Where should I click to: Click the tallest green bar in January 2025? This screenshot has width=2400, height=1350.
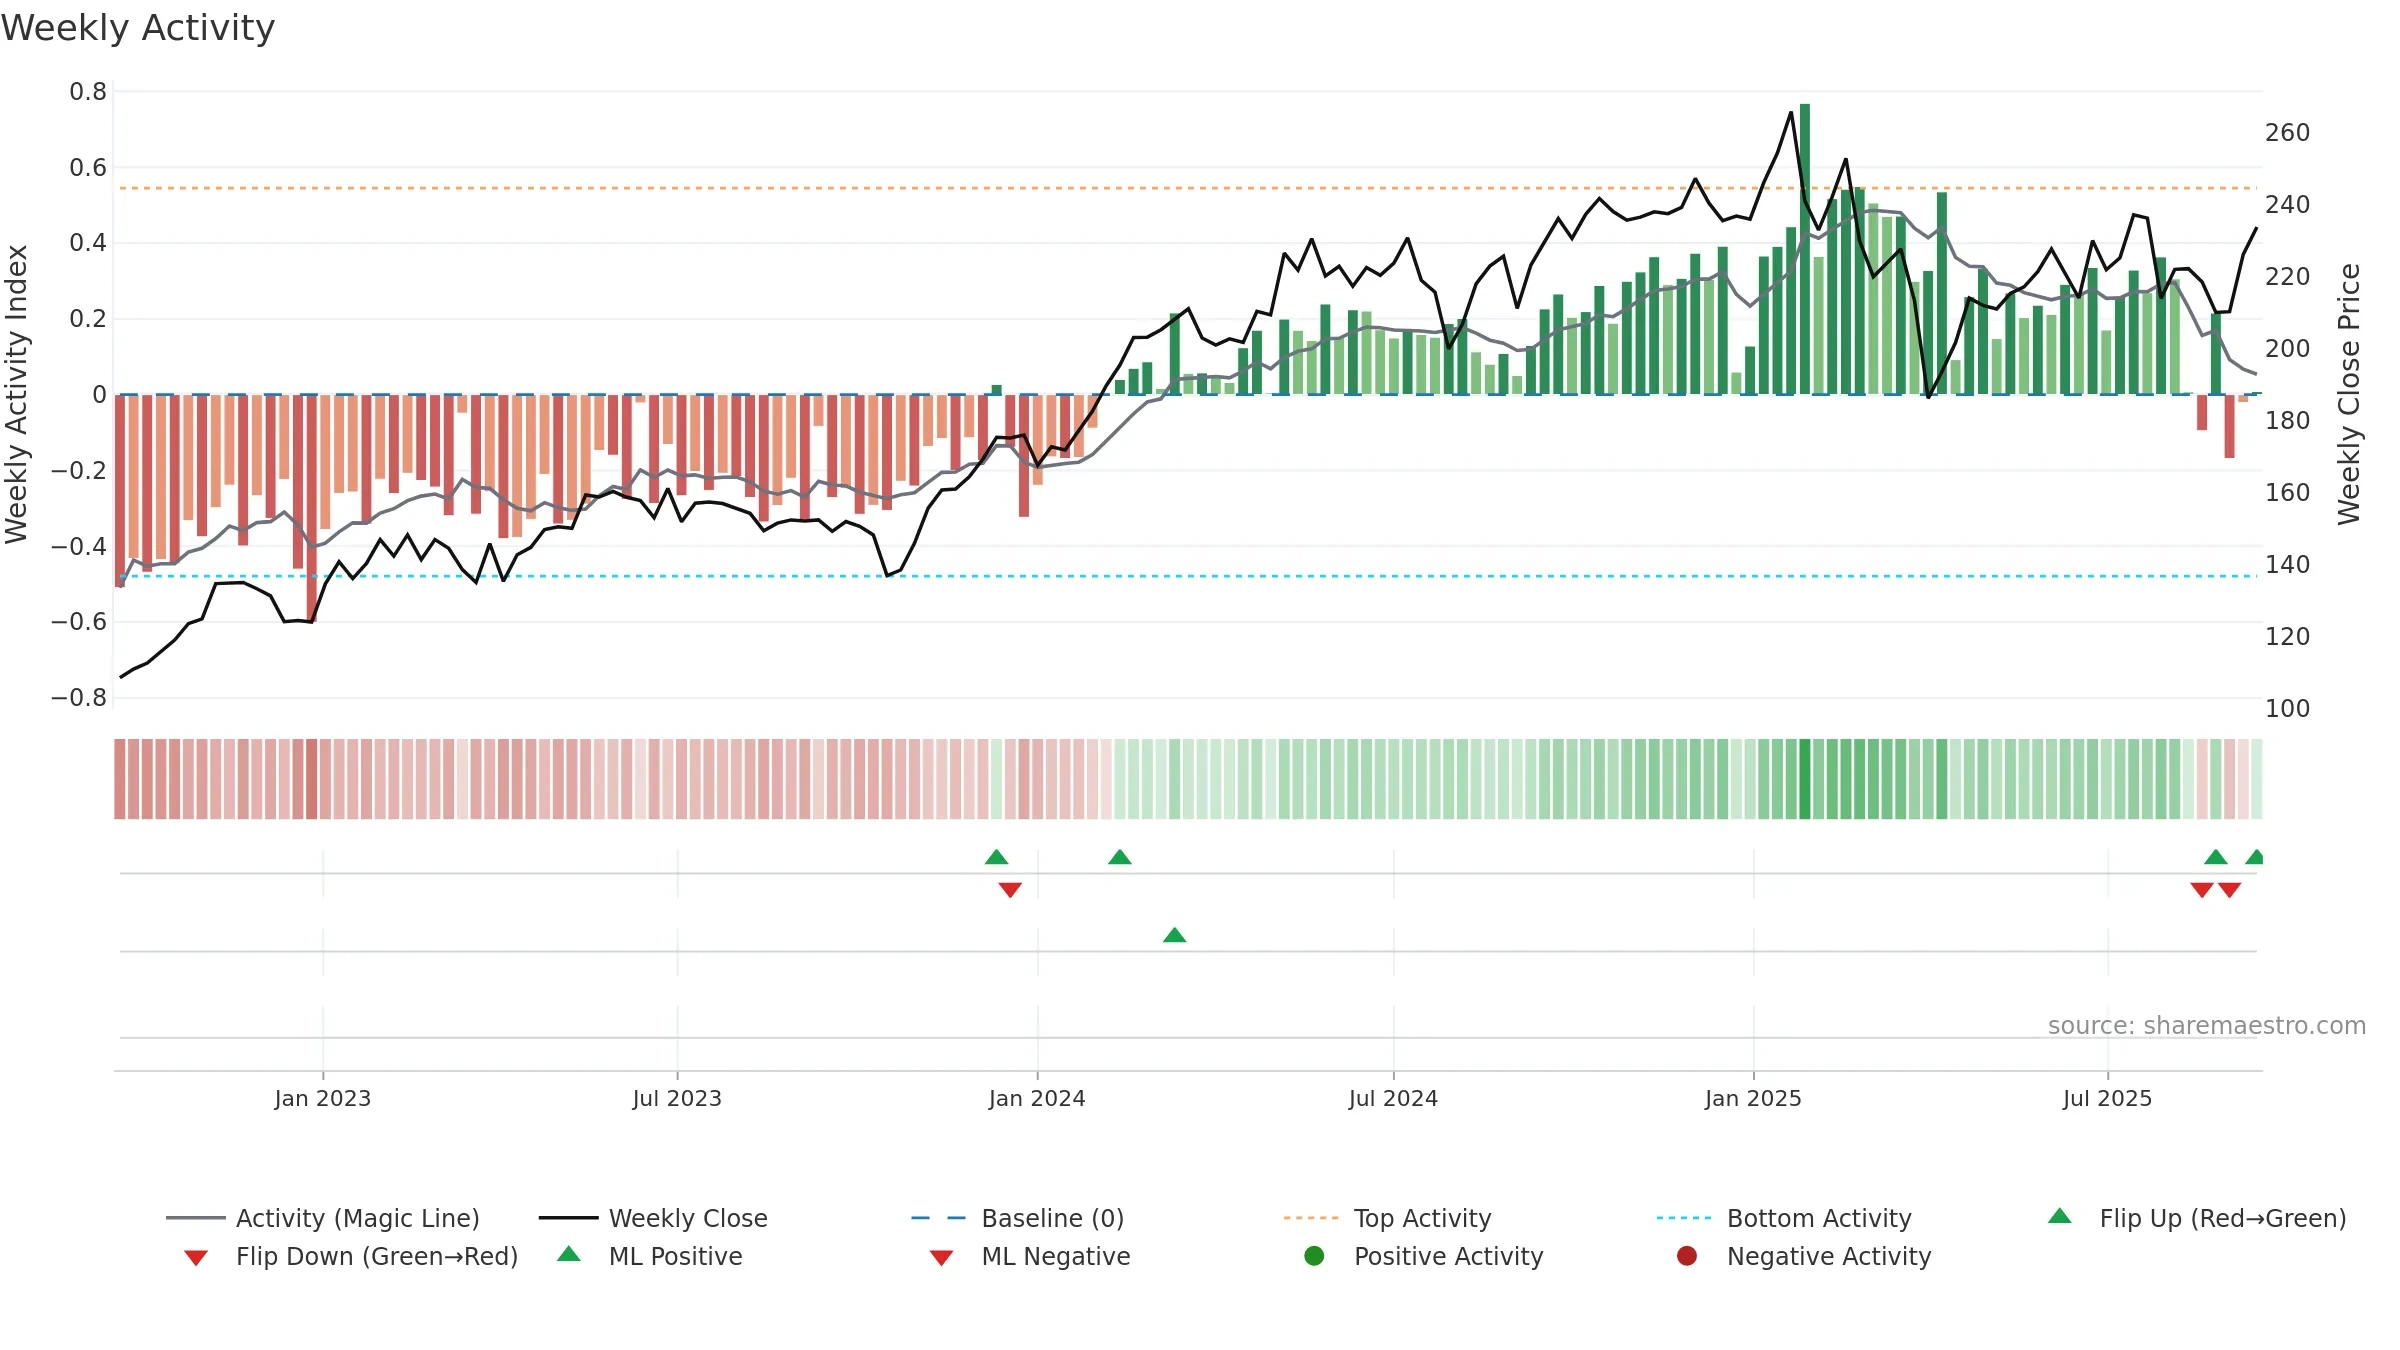pyautogui.click(x=1805, y=249)
